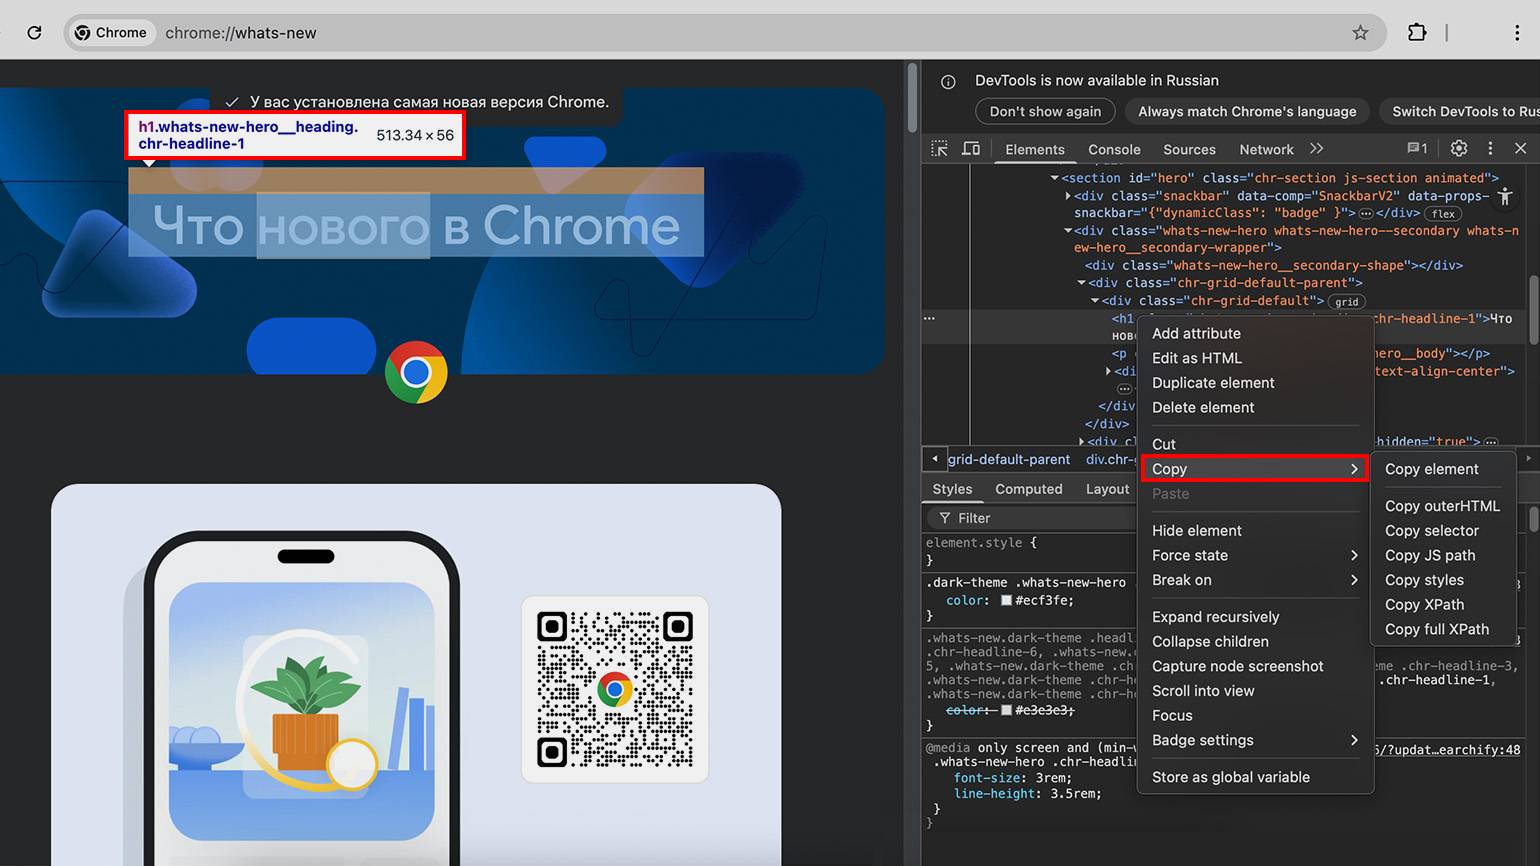Screen dimensions: 1540x866
Task: Choose Scroll into view
Action: click(1255, 691)
